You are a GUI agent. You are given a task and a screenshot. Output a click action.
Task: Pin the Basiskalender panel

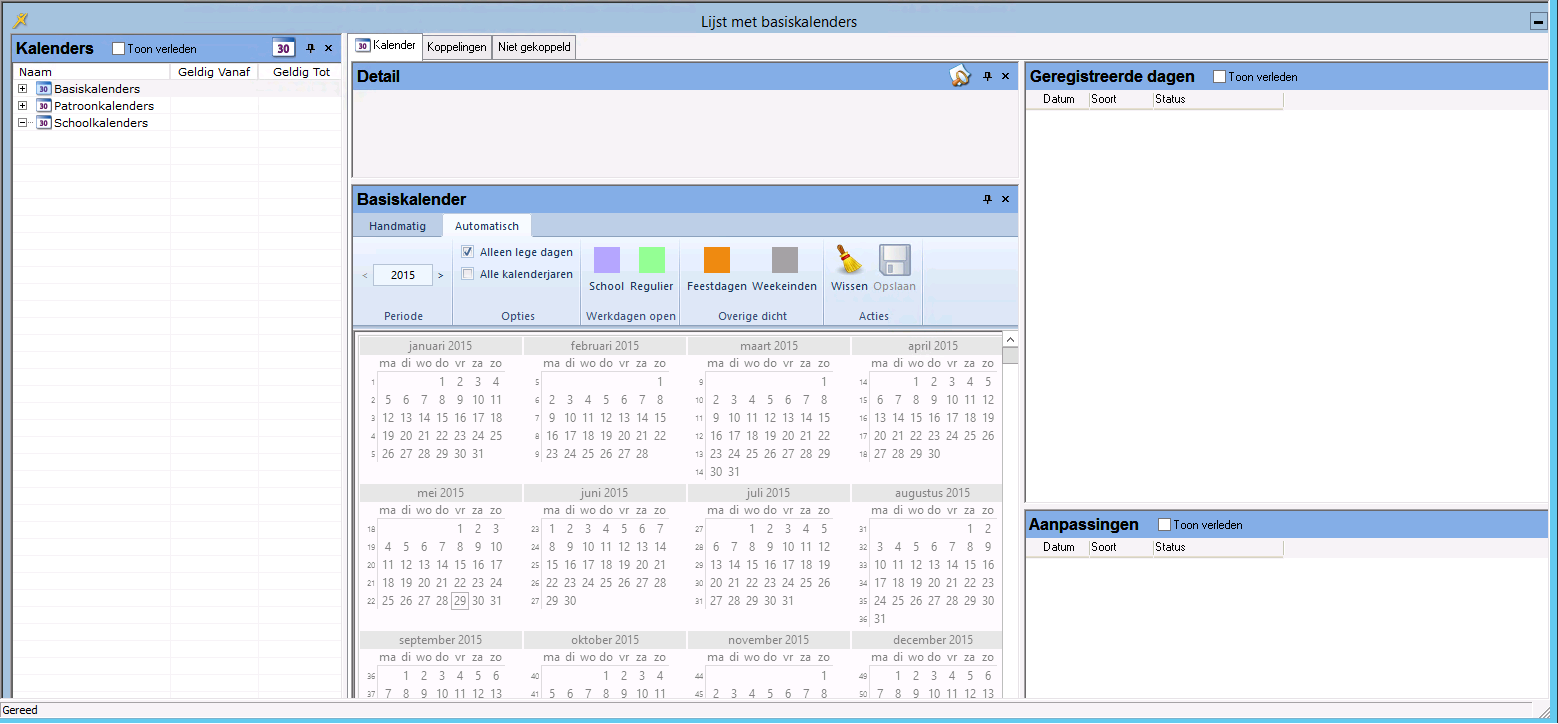point(987,200)
